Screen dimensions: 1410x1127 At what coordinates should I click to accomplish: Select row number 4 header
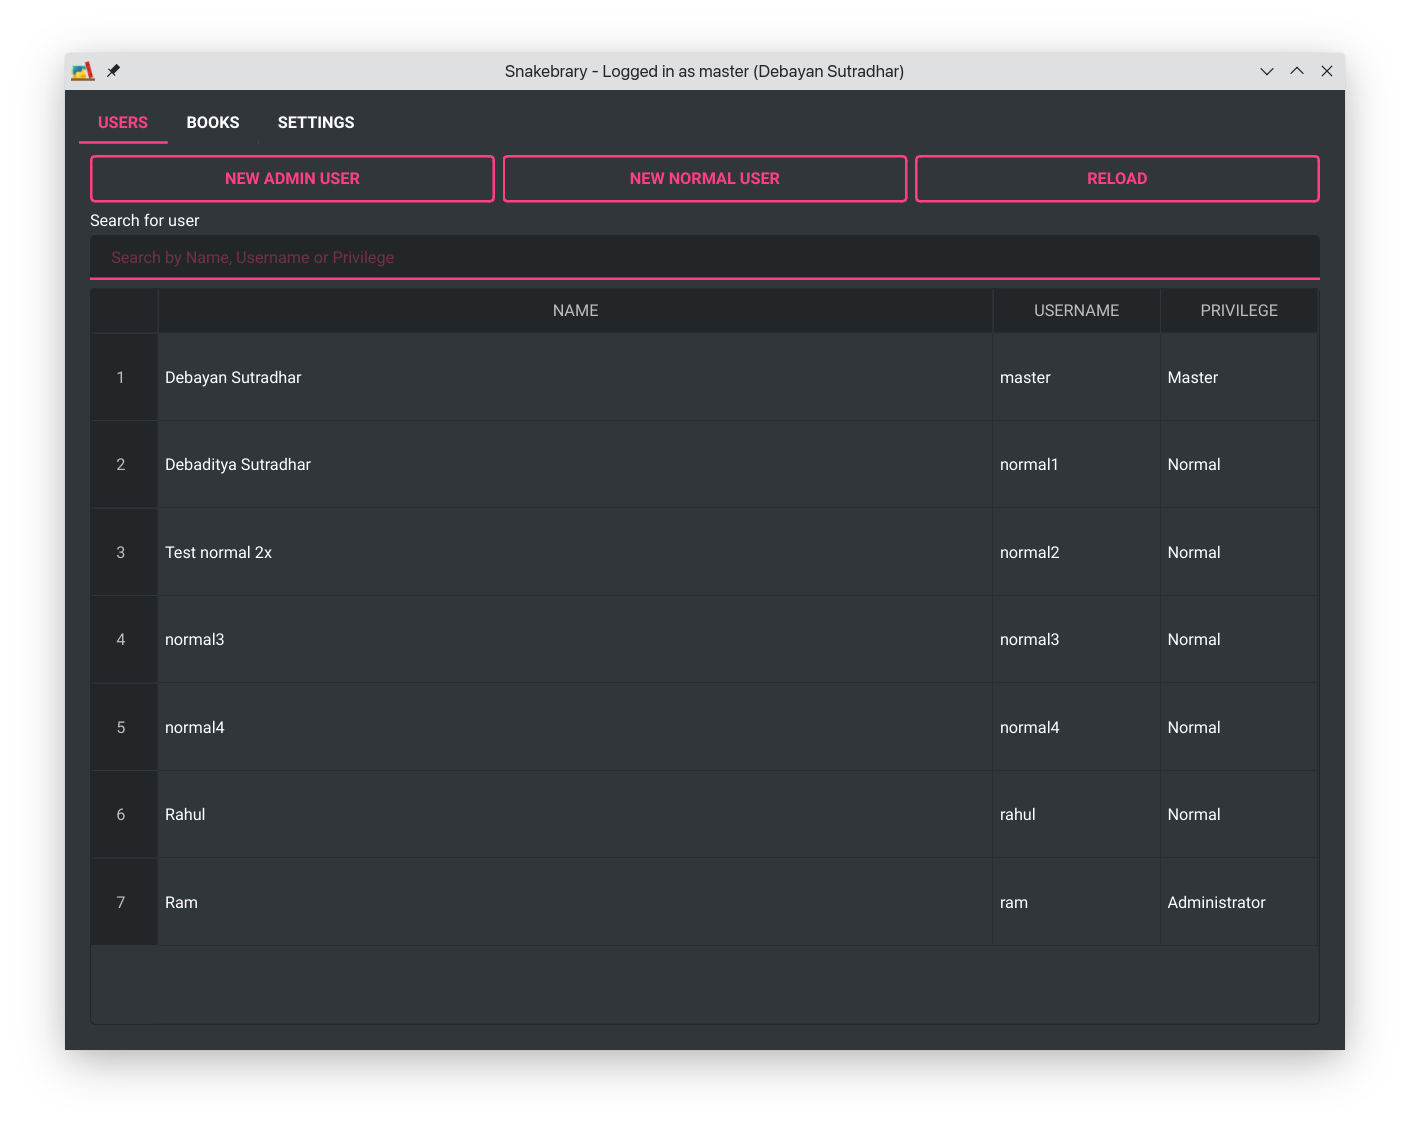pos(124,639)
